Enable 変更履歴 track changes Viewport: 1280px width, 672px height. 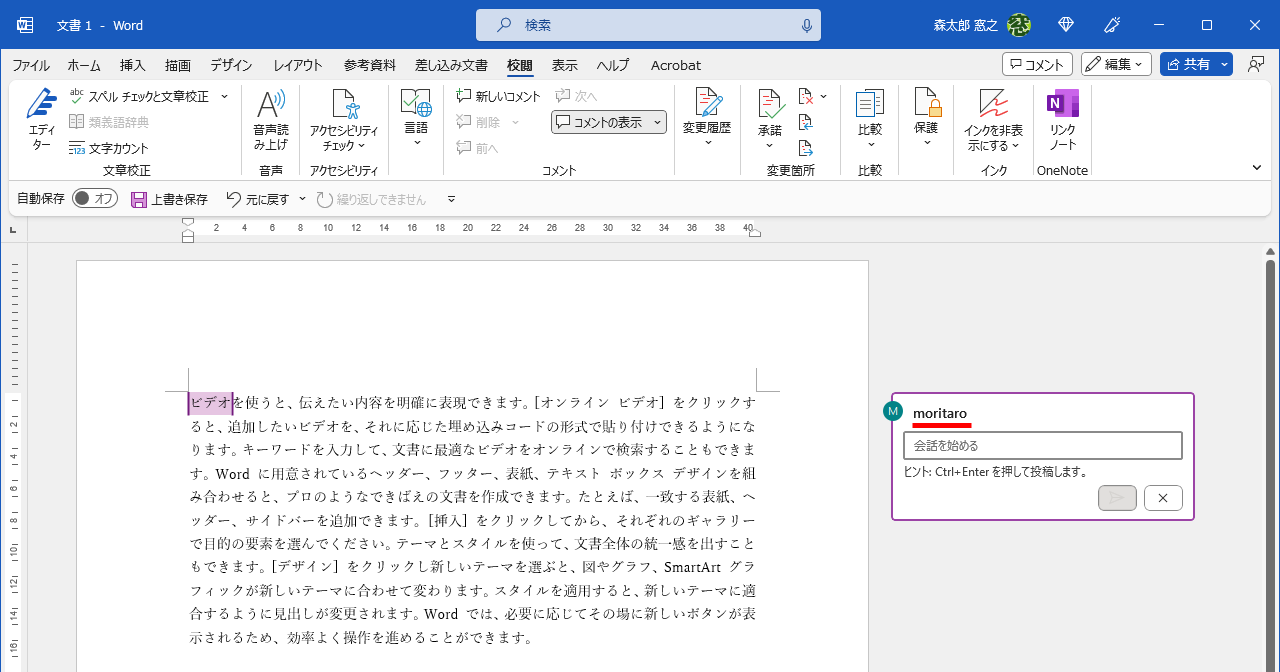click(707, 120)
